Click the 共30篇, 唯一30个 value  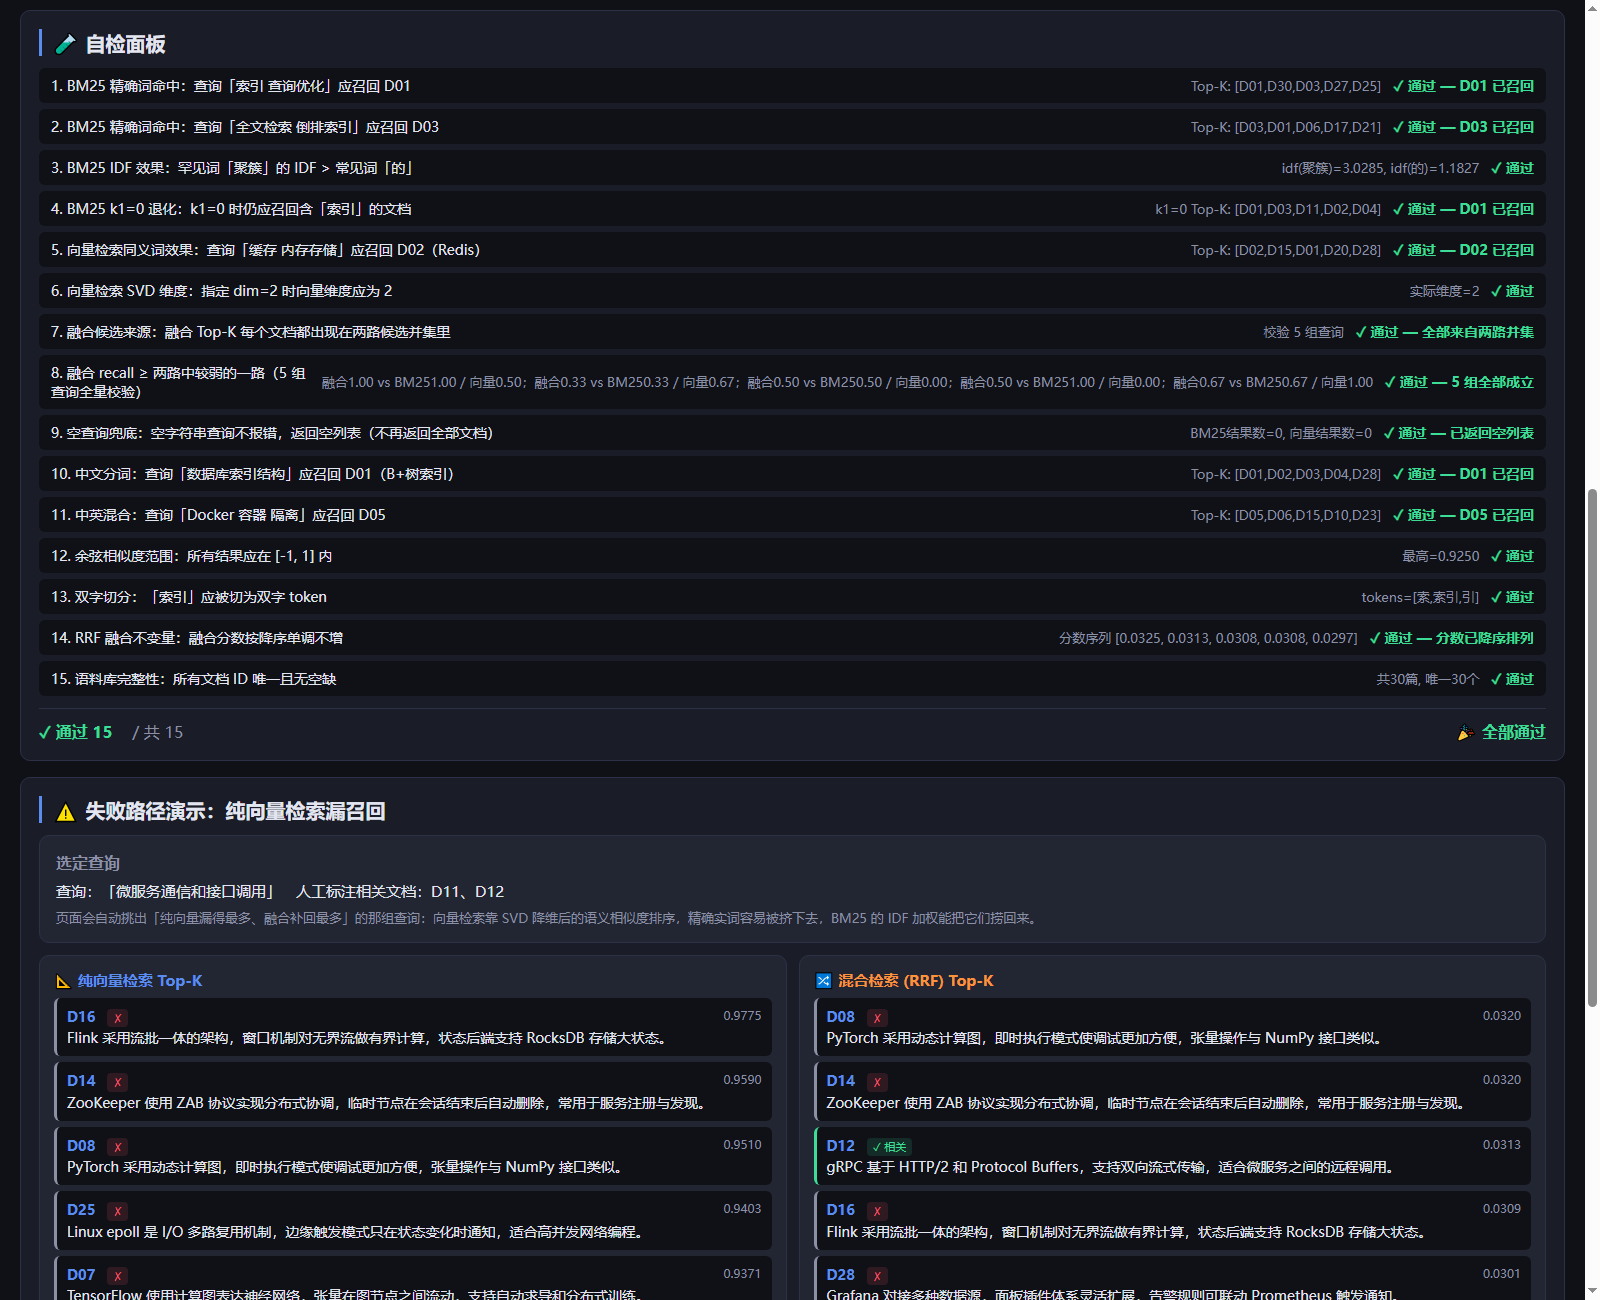click(1428, 680)
